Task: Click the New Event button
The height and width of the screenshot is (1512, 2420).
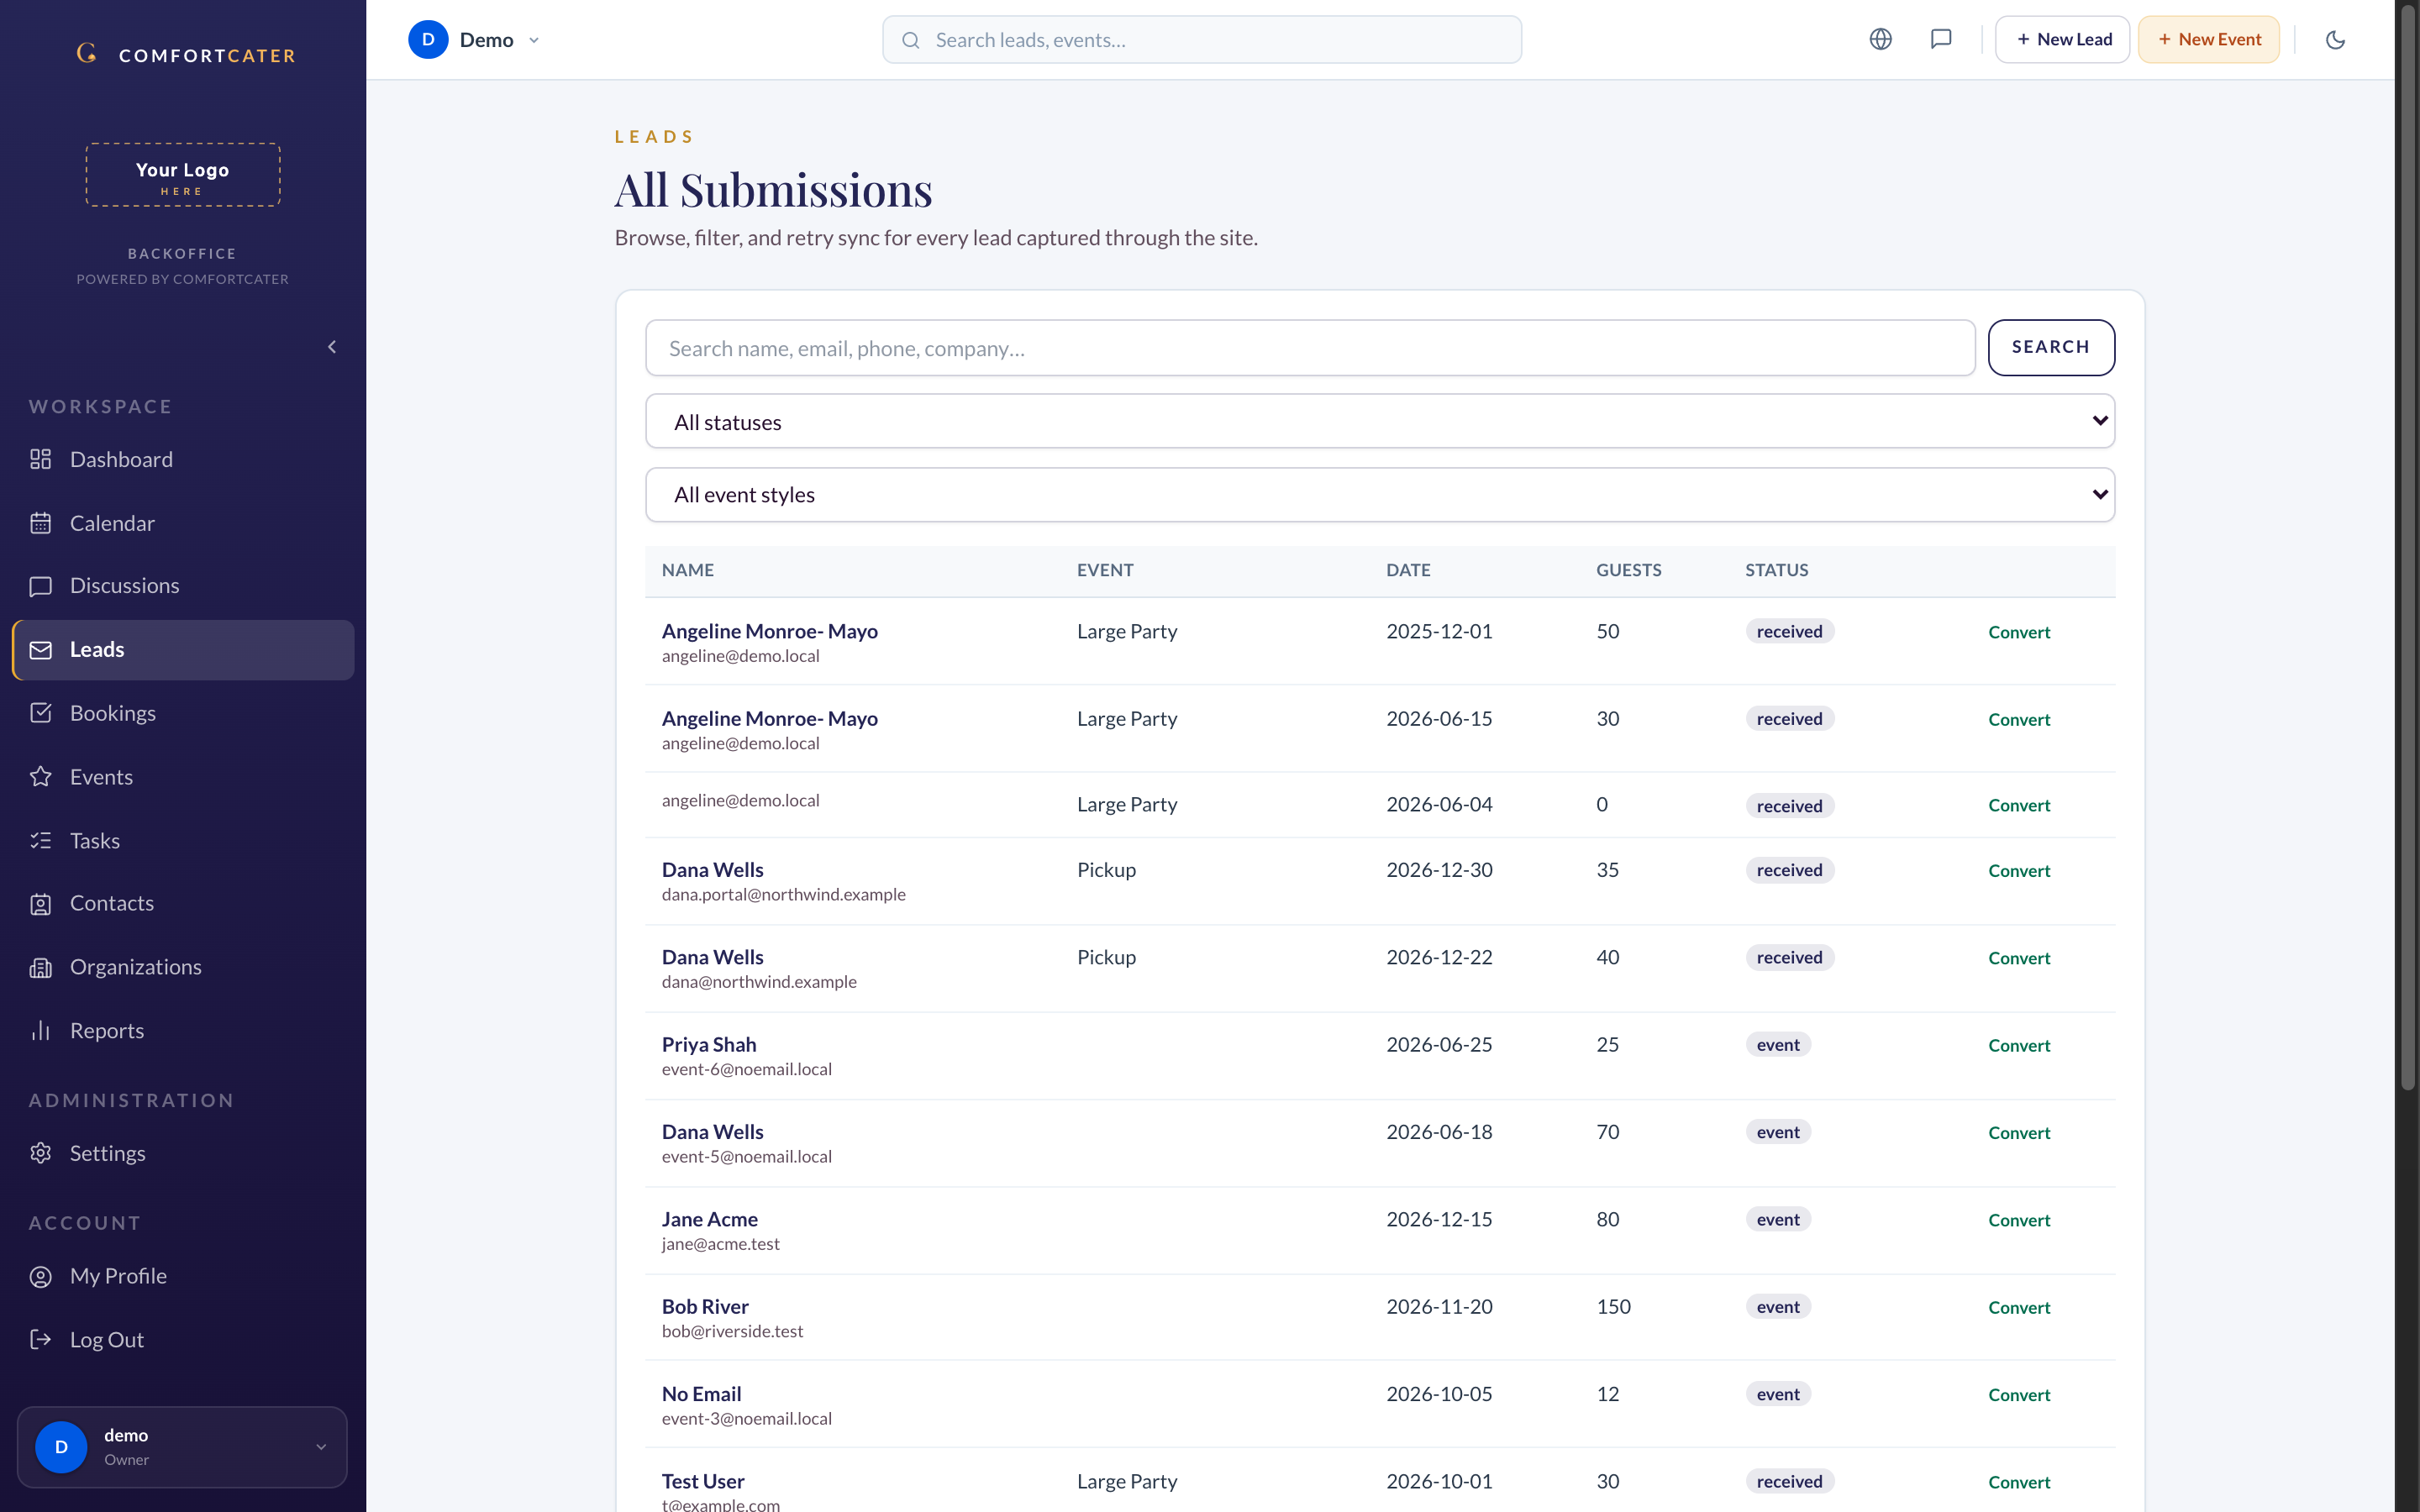Action: [x=2208, y=39]
